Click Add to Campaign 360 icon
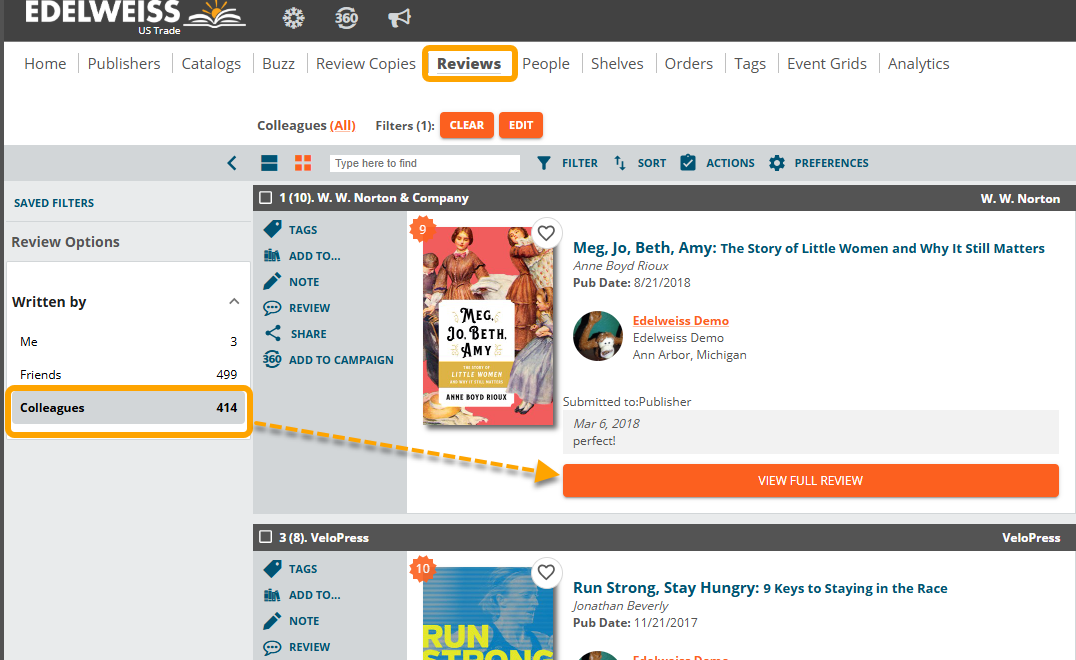 click(272, 360)
